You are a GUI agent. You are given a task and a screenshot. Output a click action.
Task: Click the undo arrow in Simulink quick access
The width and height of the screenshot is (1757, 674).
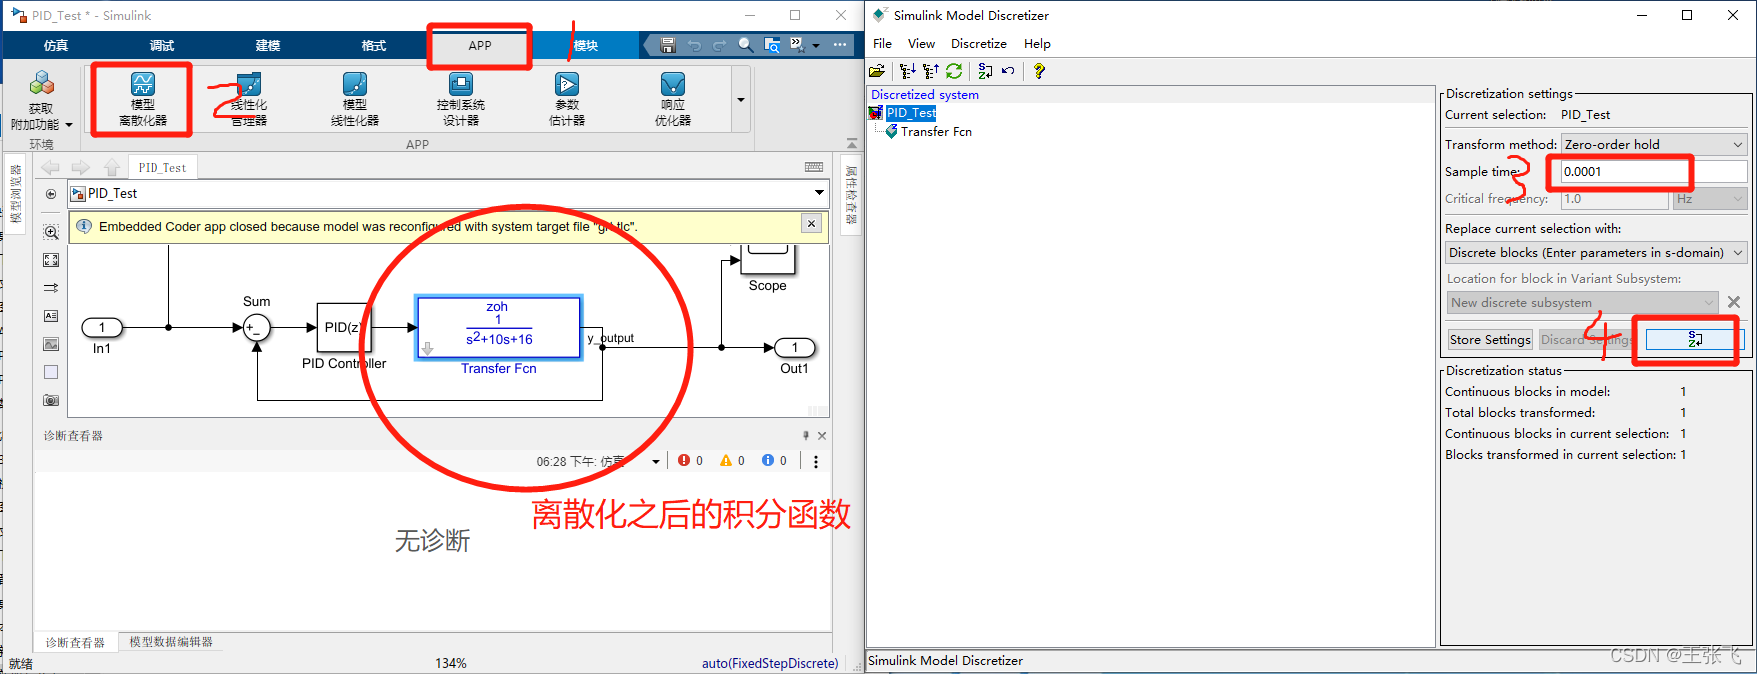[694, 45]
